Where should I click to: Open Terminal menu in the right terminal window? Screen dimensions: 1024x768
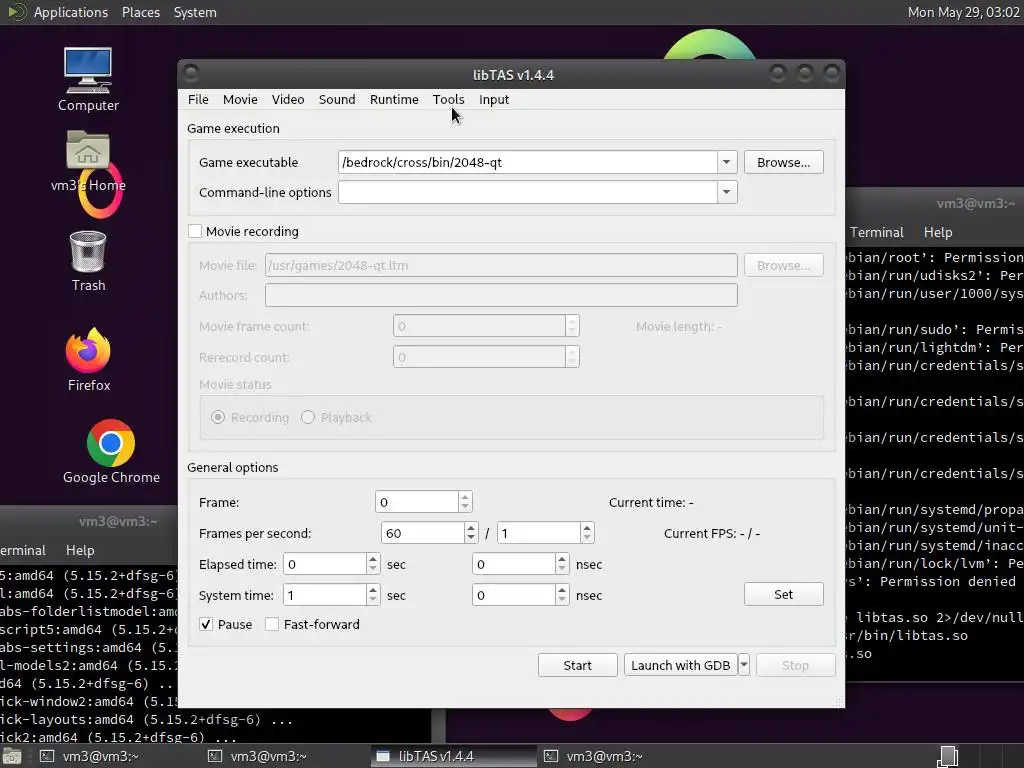click(876, 232)
